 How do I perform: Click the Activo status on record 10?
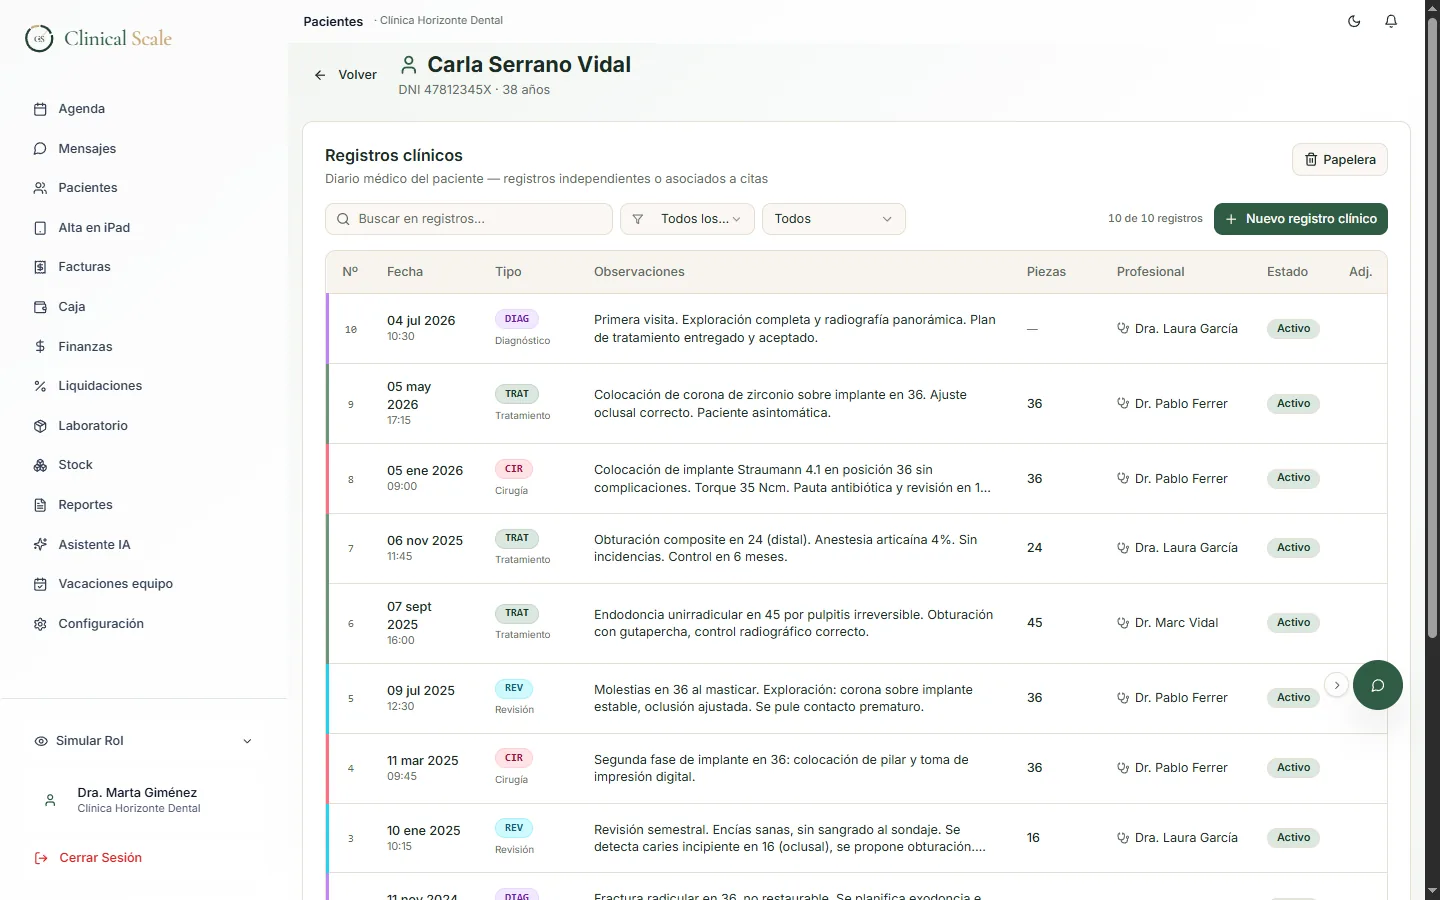[1293, 329]
